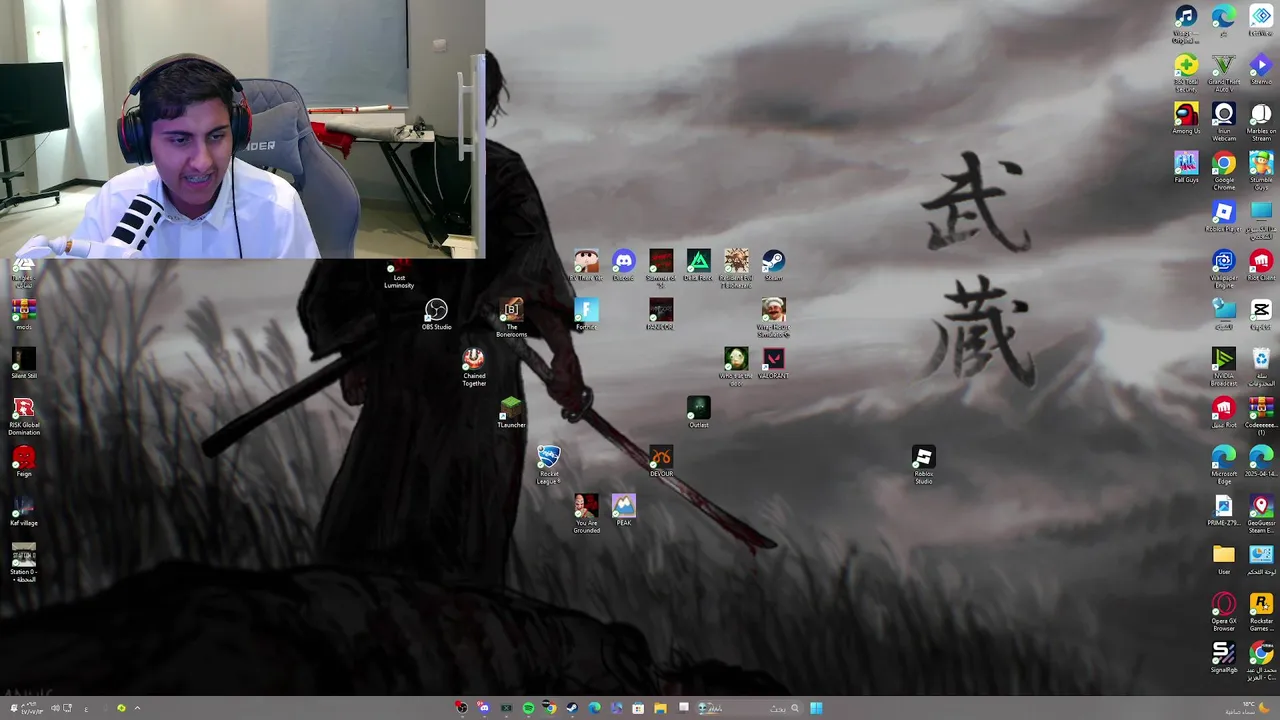Launch TLauncher Minecraft shortcut

coord(511,412)
